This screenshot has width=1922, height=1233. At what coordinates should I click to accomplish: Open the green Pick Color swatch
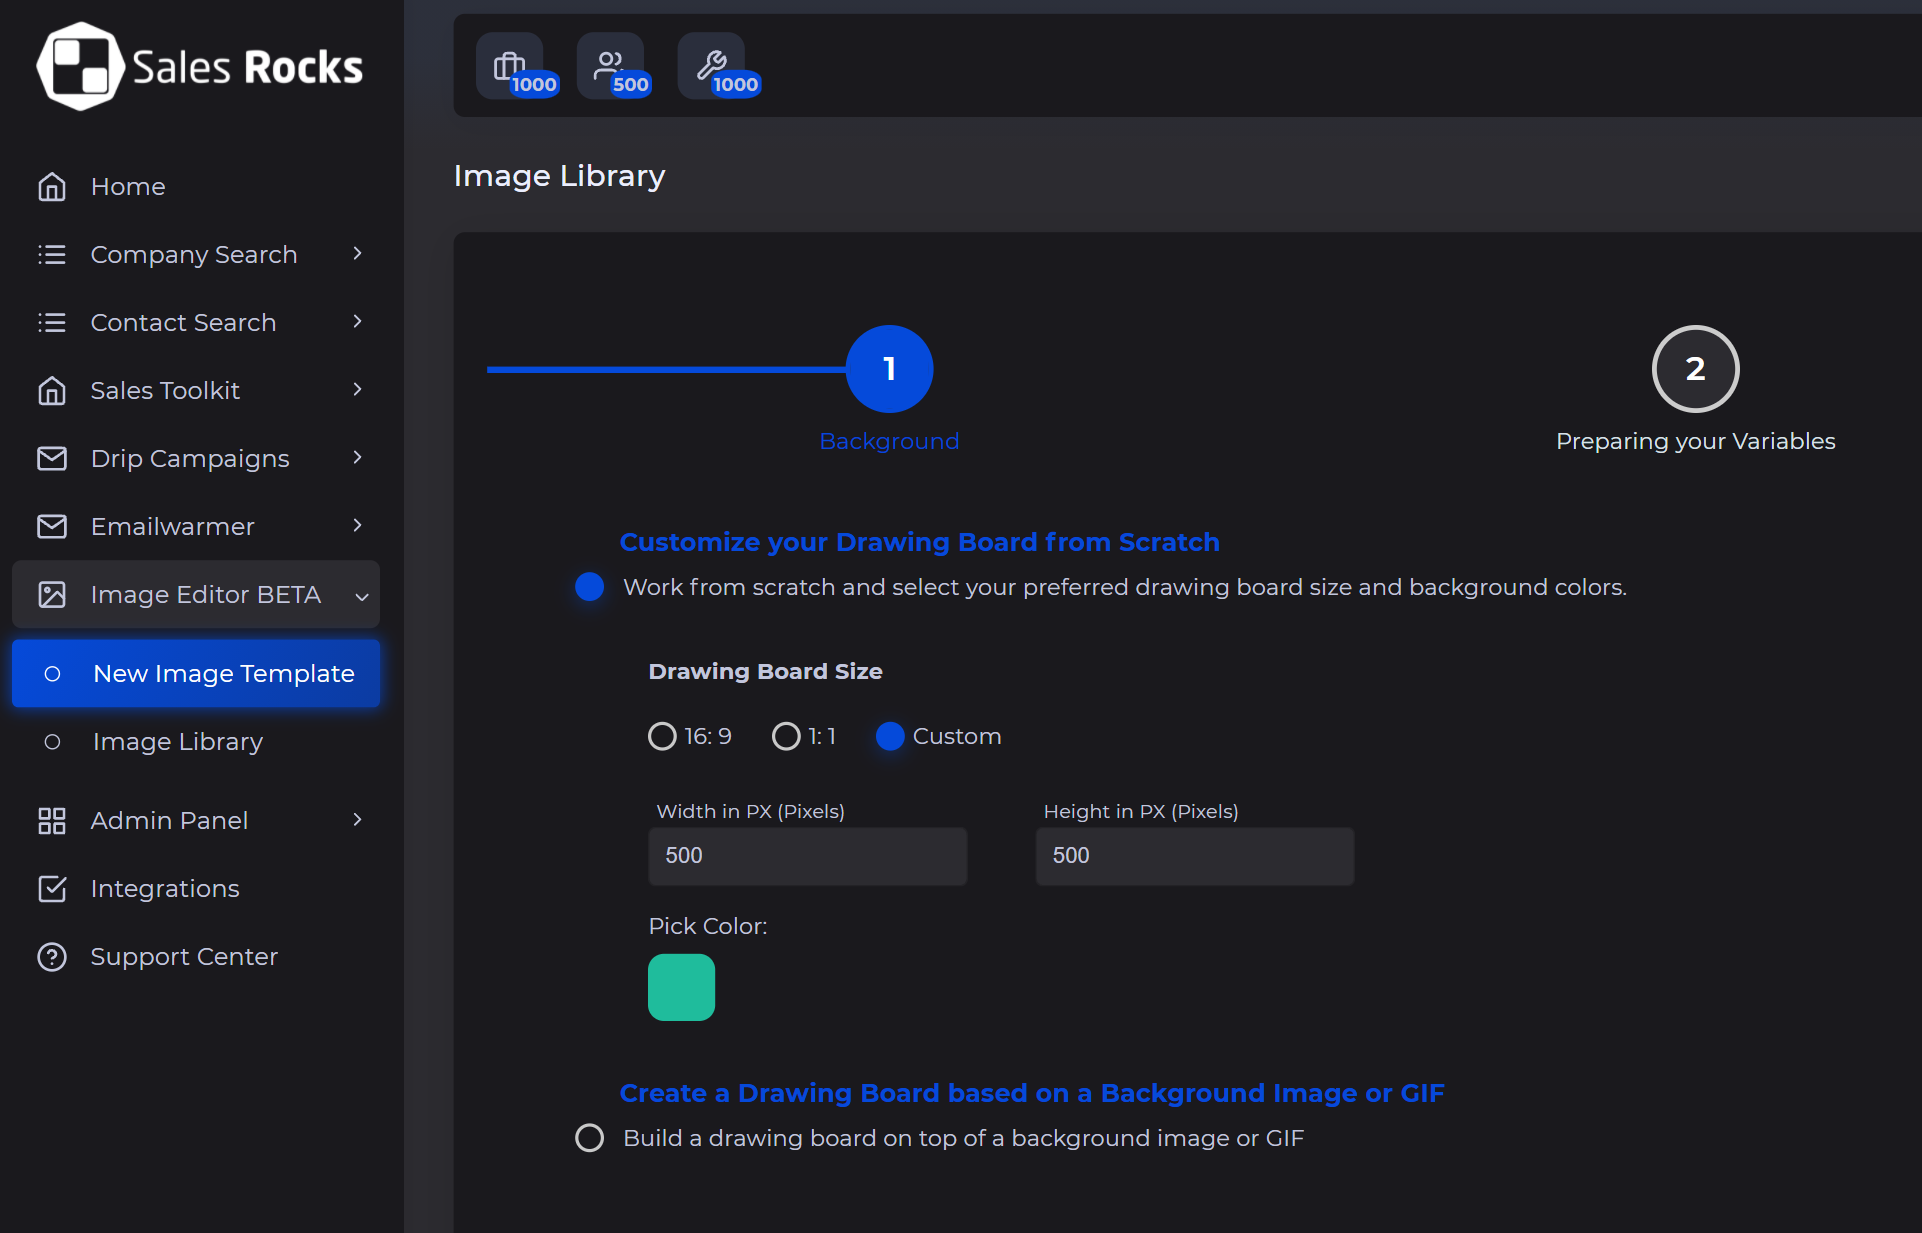[x=681, y=987]
